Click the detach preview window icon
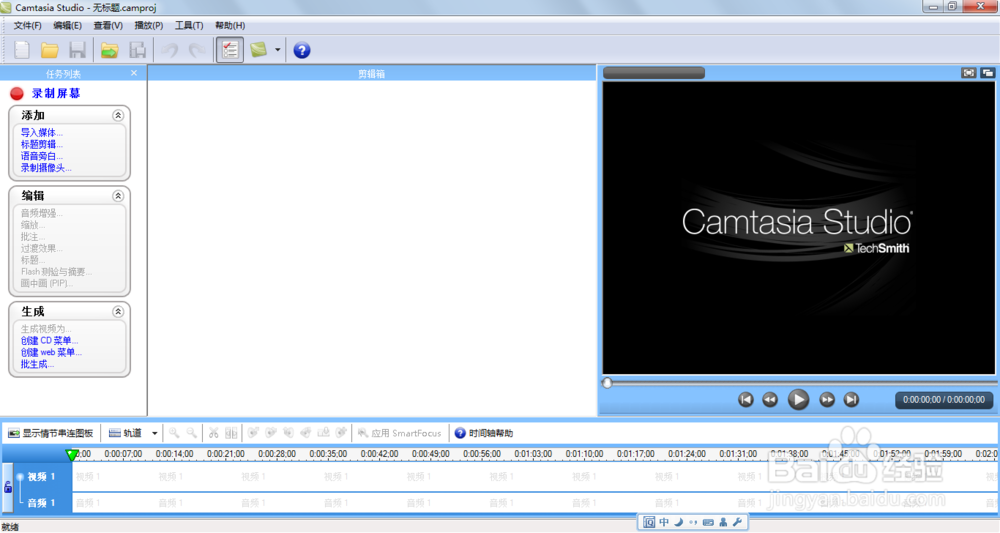The width and height of the screenshot is (1000, 533). tap(987, 73)
